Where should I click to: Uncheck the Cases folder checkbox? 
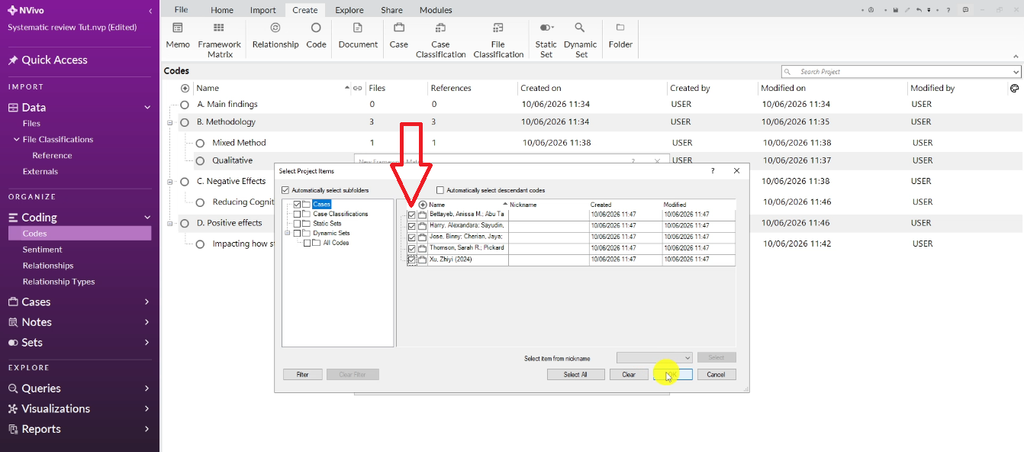pos(297,204)
